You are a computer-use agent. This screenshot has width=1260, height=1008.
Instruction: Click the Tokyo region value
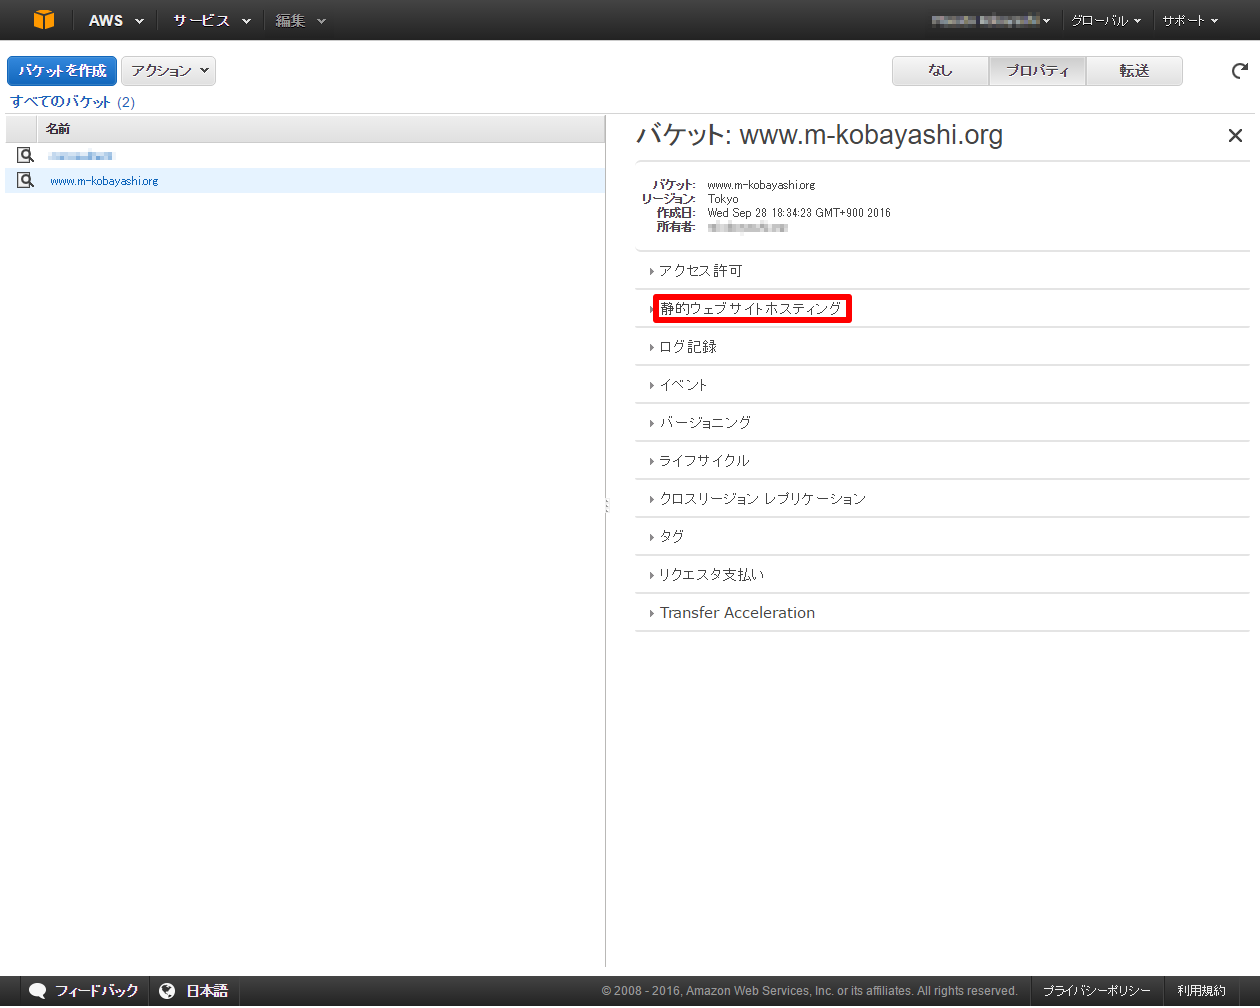[723, 198]
